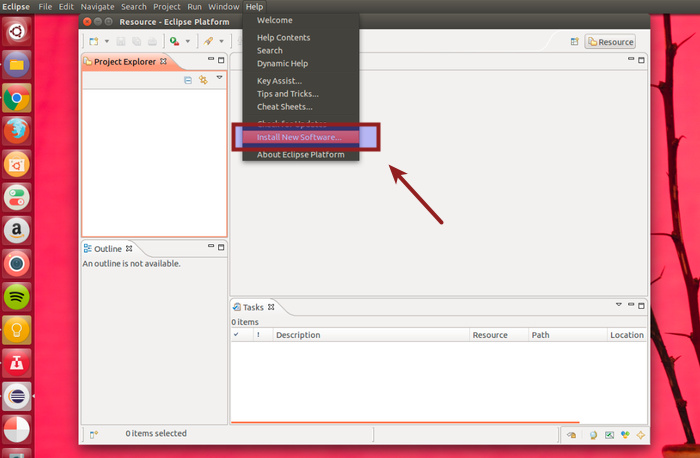Open Firefox from the dock
This screenshot has height=458, width=700.
point(17,131)
